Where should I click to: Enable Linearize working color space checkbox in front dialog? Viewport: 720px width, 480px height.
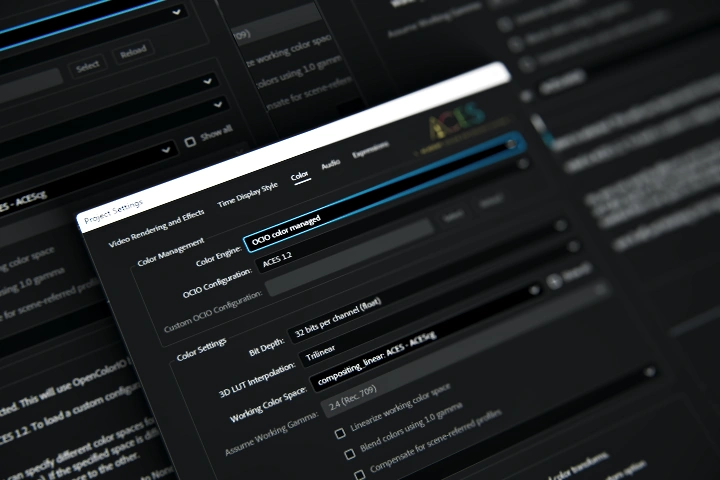340,433
